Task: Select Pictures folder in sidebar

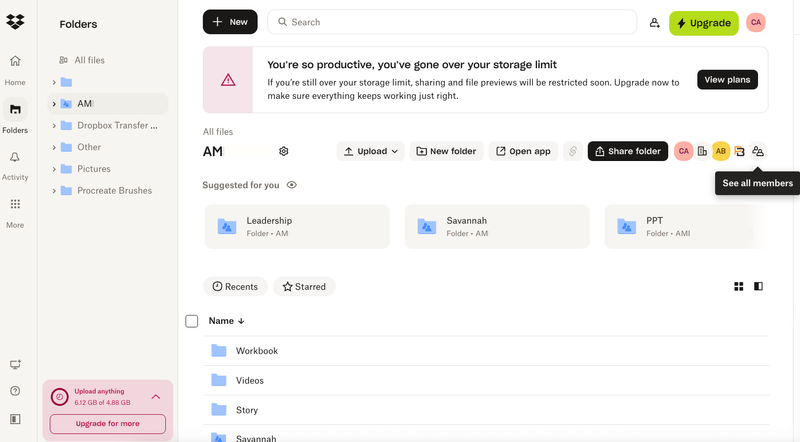Action: click(x=94, y=169)
